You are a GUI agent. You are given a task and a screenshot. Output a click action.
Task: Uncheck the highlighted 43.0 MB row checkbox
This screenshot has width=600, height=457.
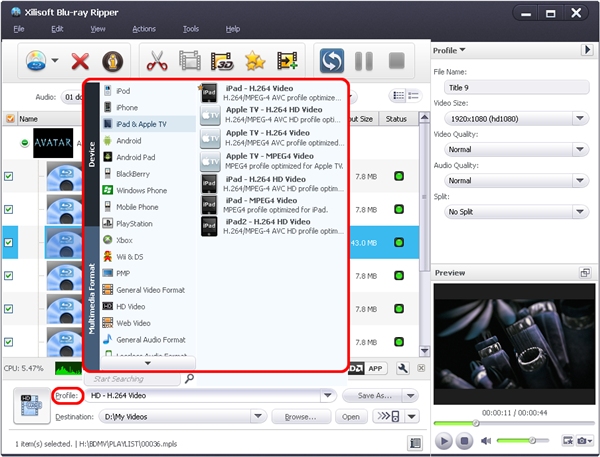click(x=8, y=242)
